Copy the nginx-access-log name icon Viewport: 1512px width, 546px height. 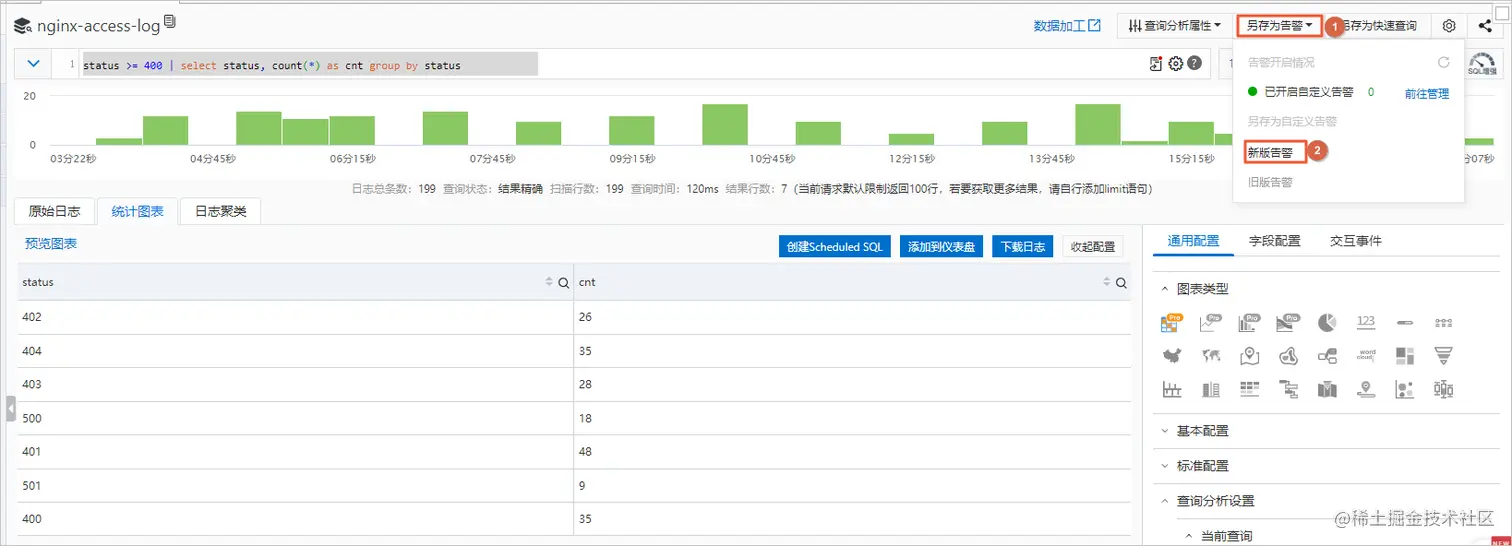[169, 22]
